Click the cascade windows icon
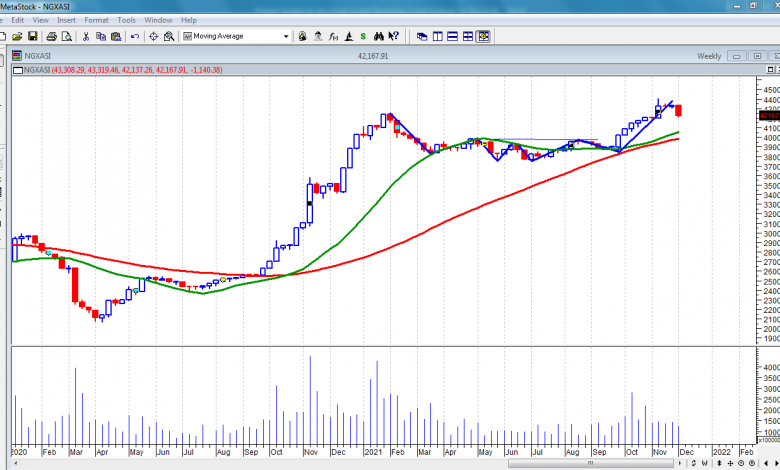 pyautogui.click(x=421, y=36)
